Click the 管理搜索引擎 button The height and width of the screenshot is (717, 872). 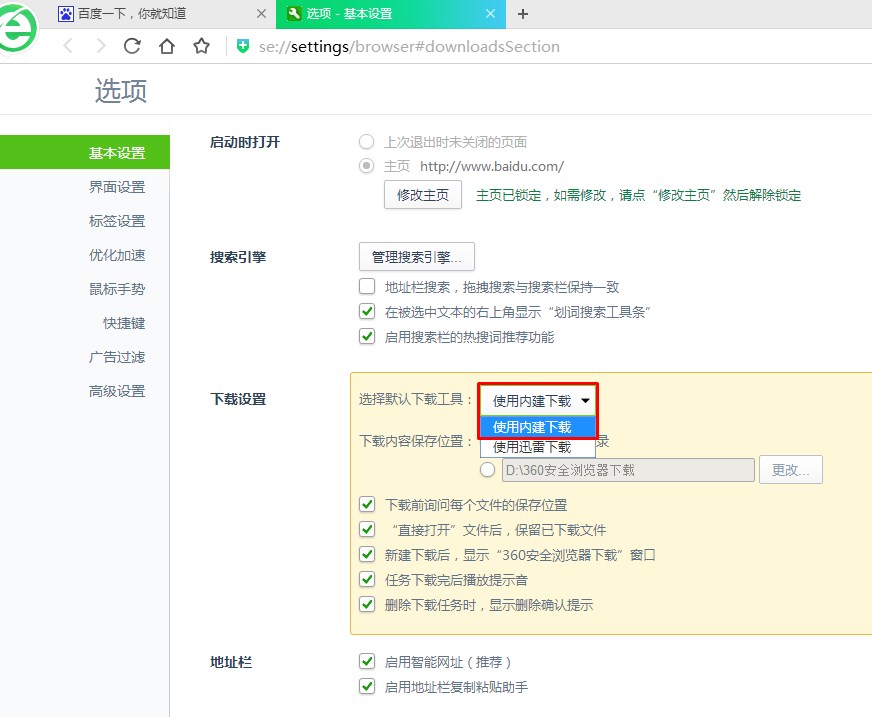tap(417, 257)
